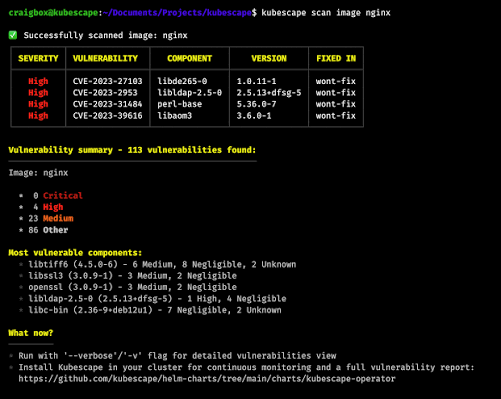Screen dimensions: 501x399
Task: Click version 5.36.0-7 cell
Action: [x=256, y=104]
